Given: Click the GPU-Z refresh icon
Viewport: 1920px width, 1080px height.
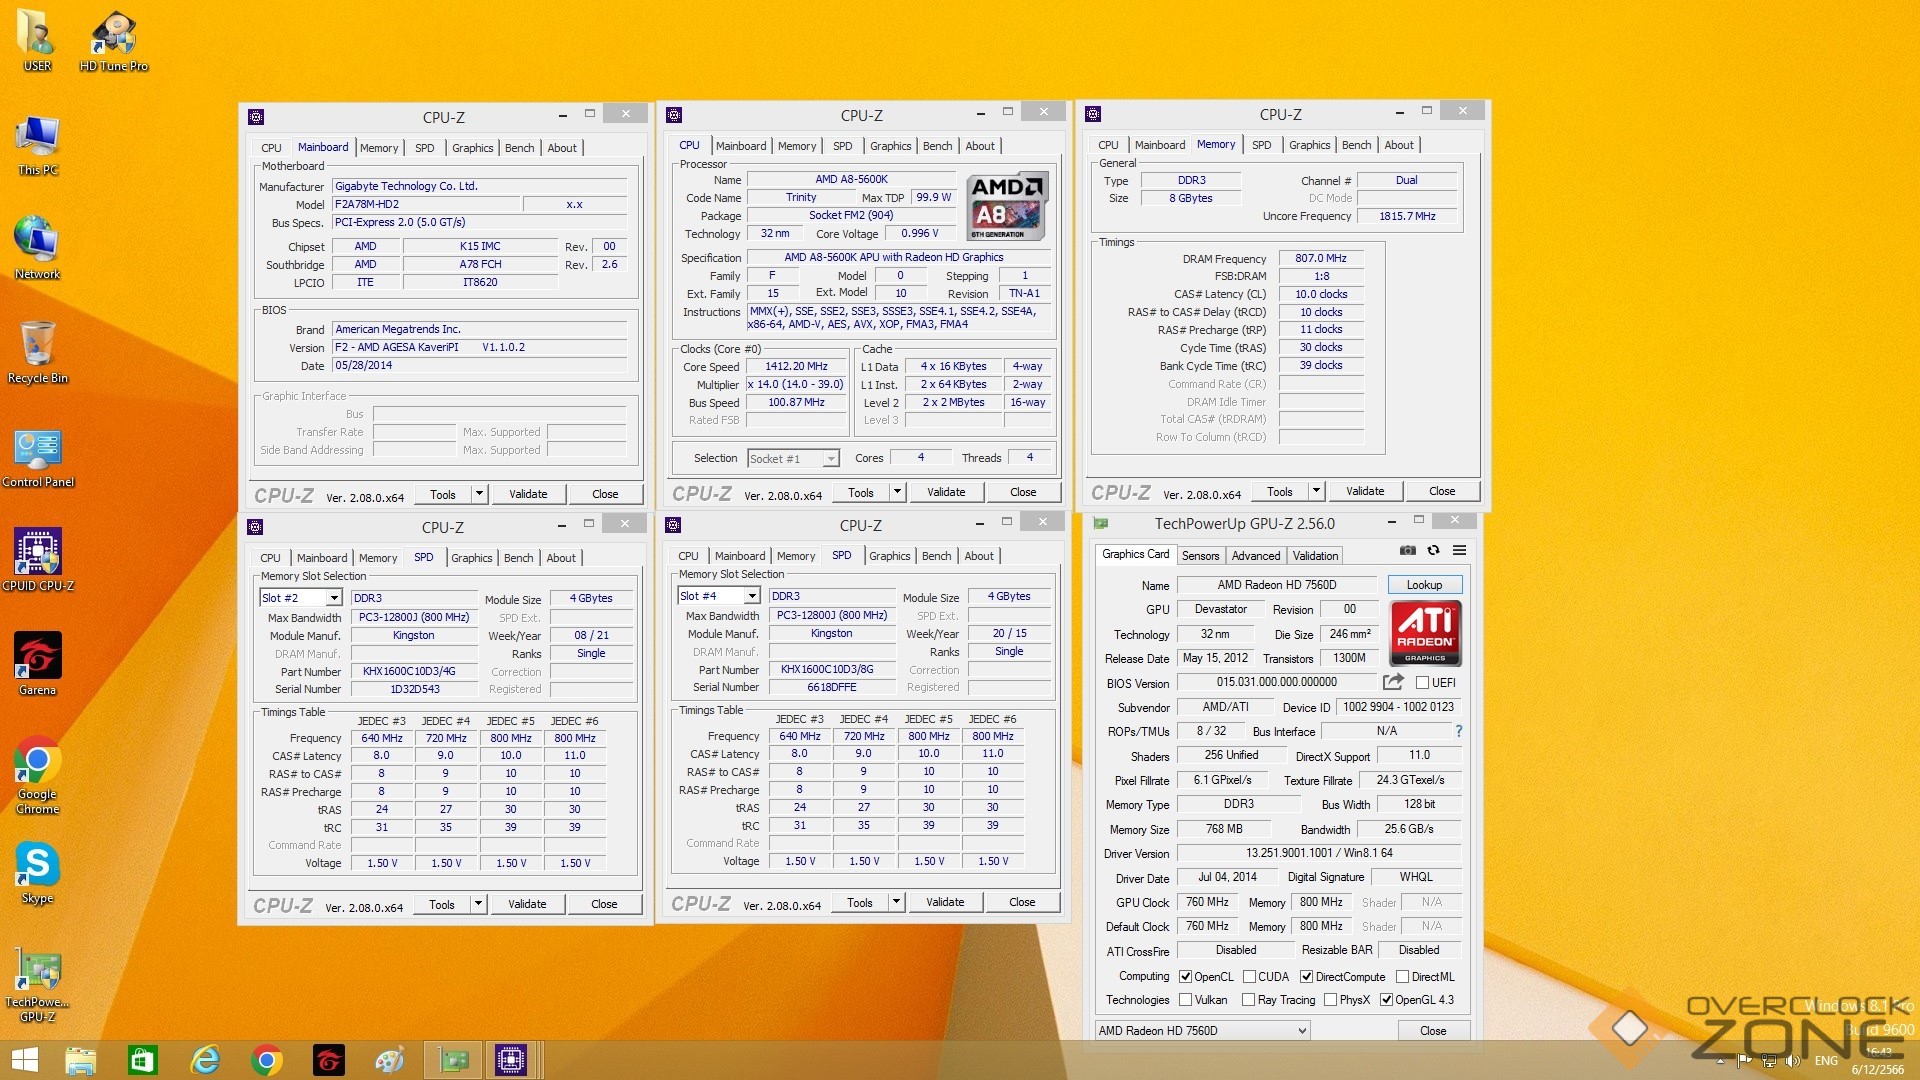Looking at the screenshot, I should 1433,550.
